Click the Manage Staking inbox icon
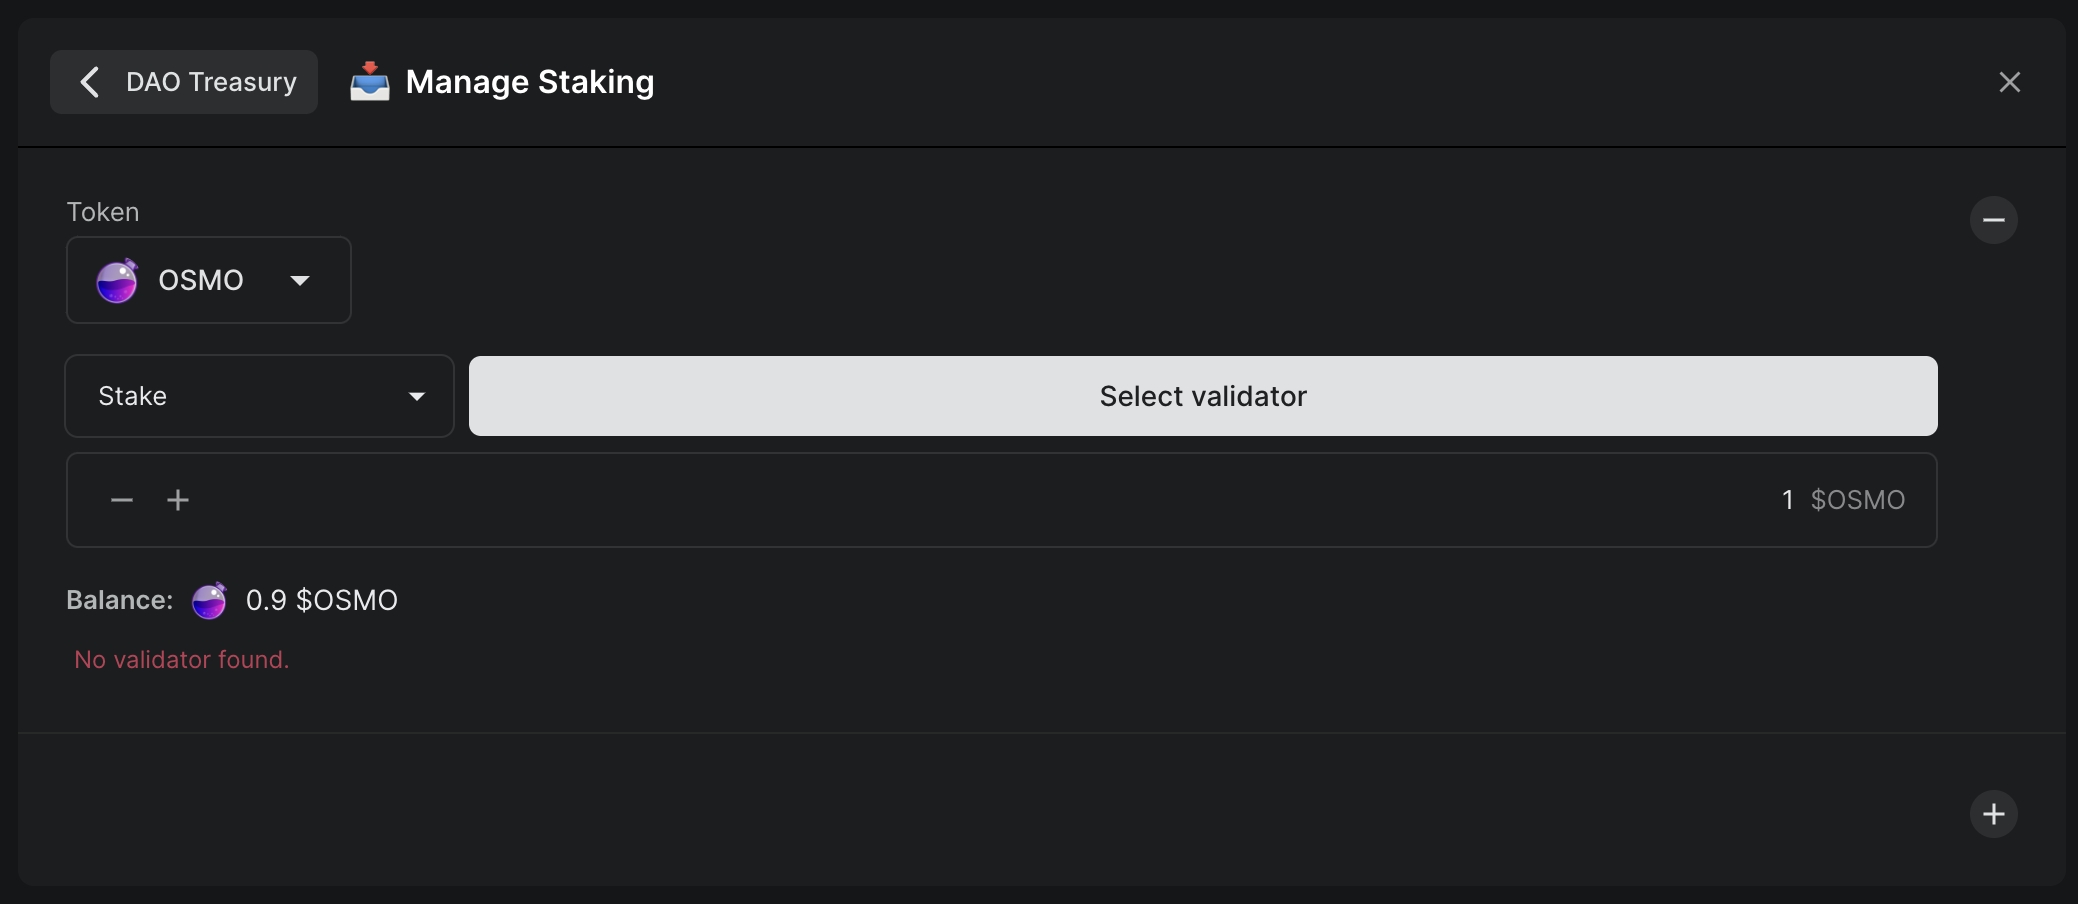 [x=369, y=82]
